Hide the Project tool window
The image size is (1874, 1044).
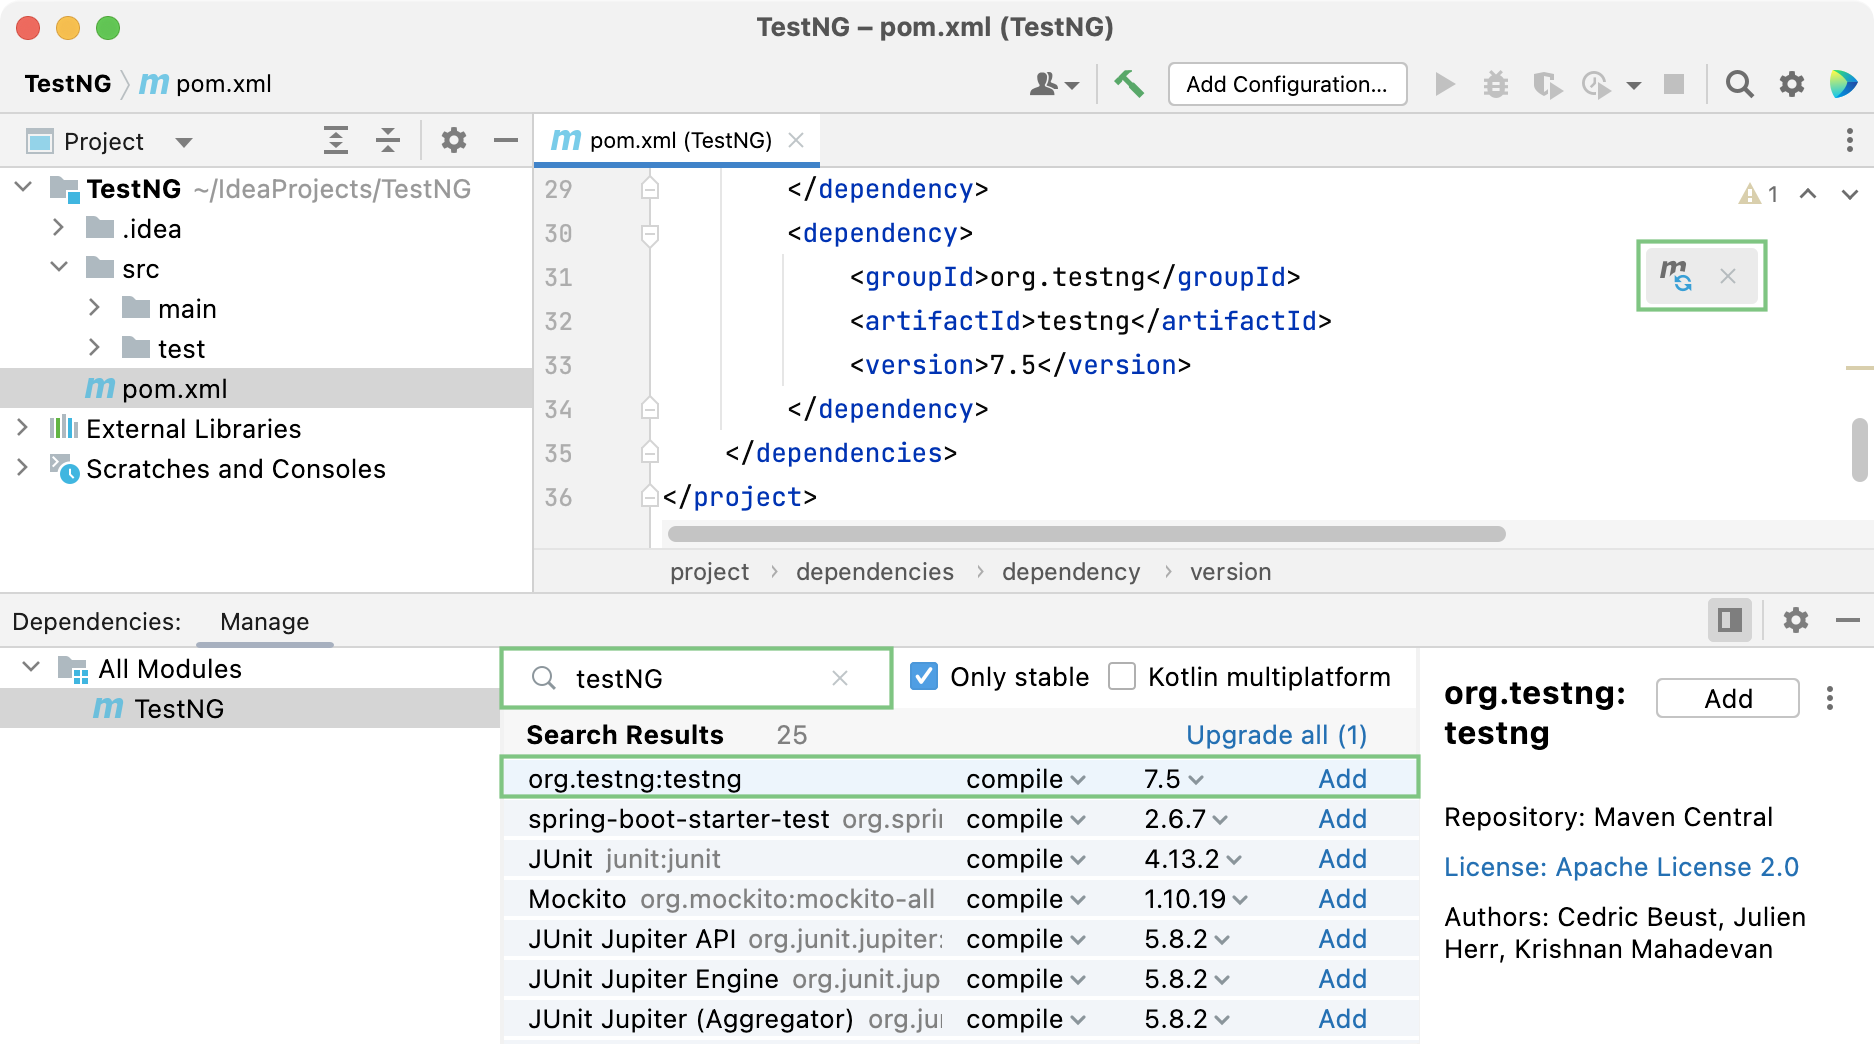click(x=506, y=141)
